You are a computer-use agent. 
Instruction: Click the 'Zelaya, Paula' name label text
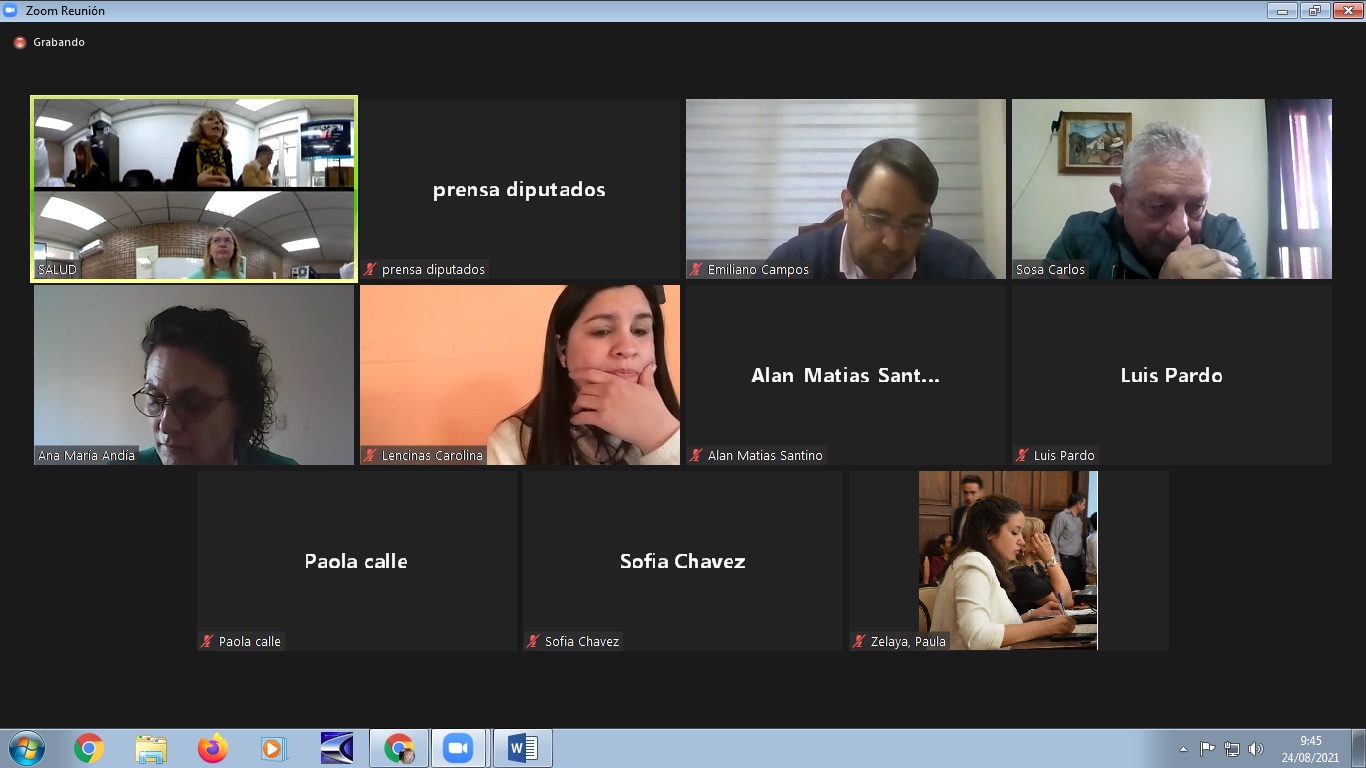pyautogui.click(x=908, y=642)
